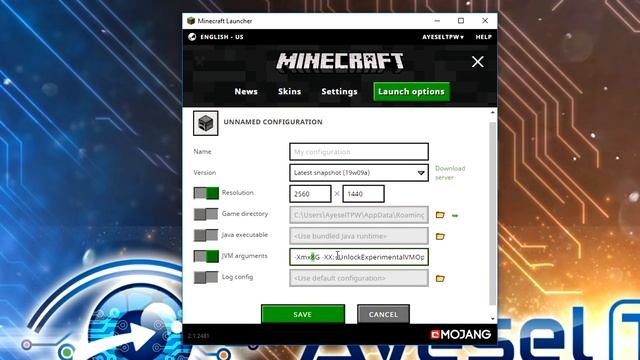Open the Version dropdown
Image resolution: width=640 pixels, height=360 pixels.
[x=359, y=173]
